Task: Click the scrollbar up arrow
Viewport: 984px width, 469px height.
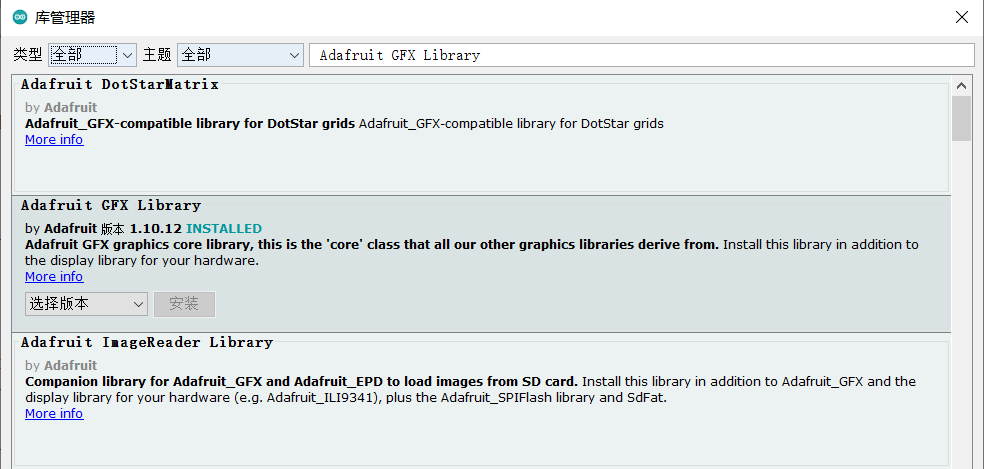Action: pos(961,86)
